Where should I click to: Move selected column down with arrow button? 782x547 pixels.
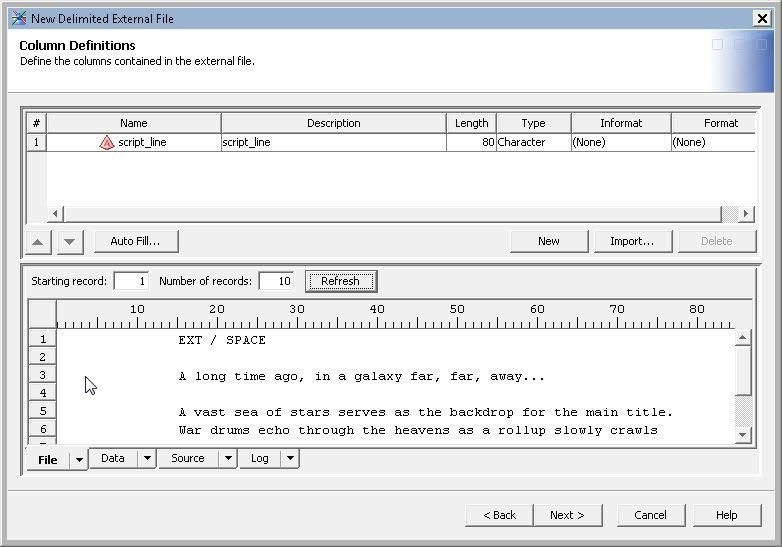click(70, 242)
